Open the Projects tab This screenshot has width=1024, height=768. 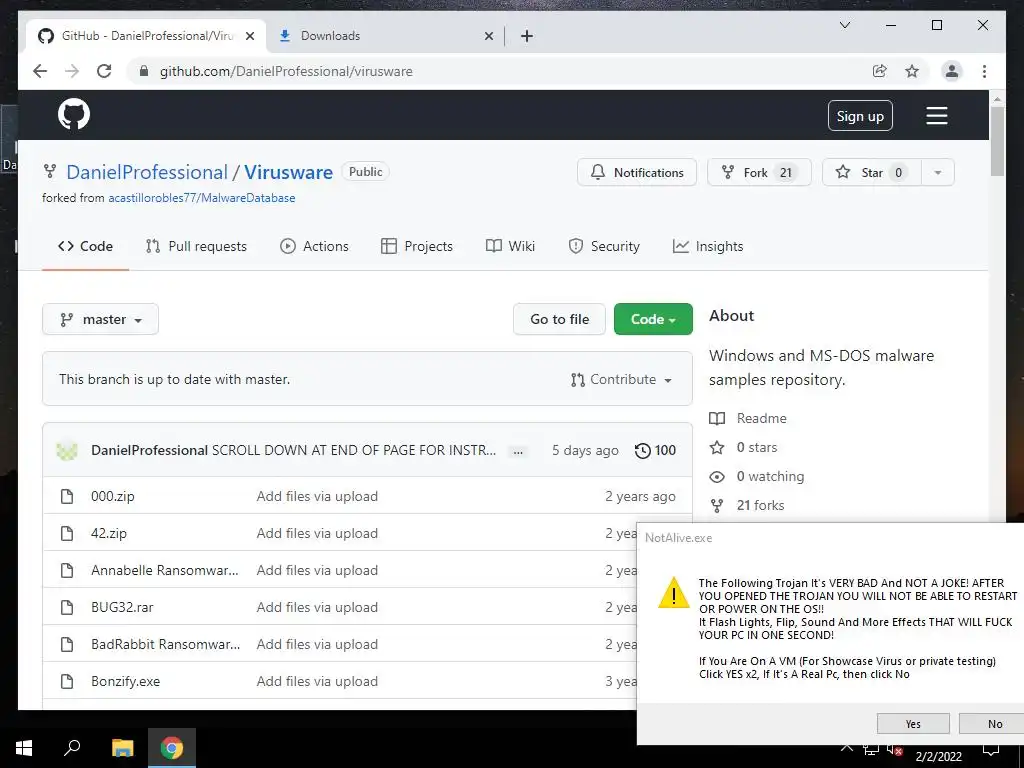tap(417, 246)
